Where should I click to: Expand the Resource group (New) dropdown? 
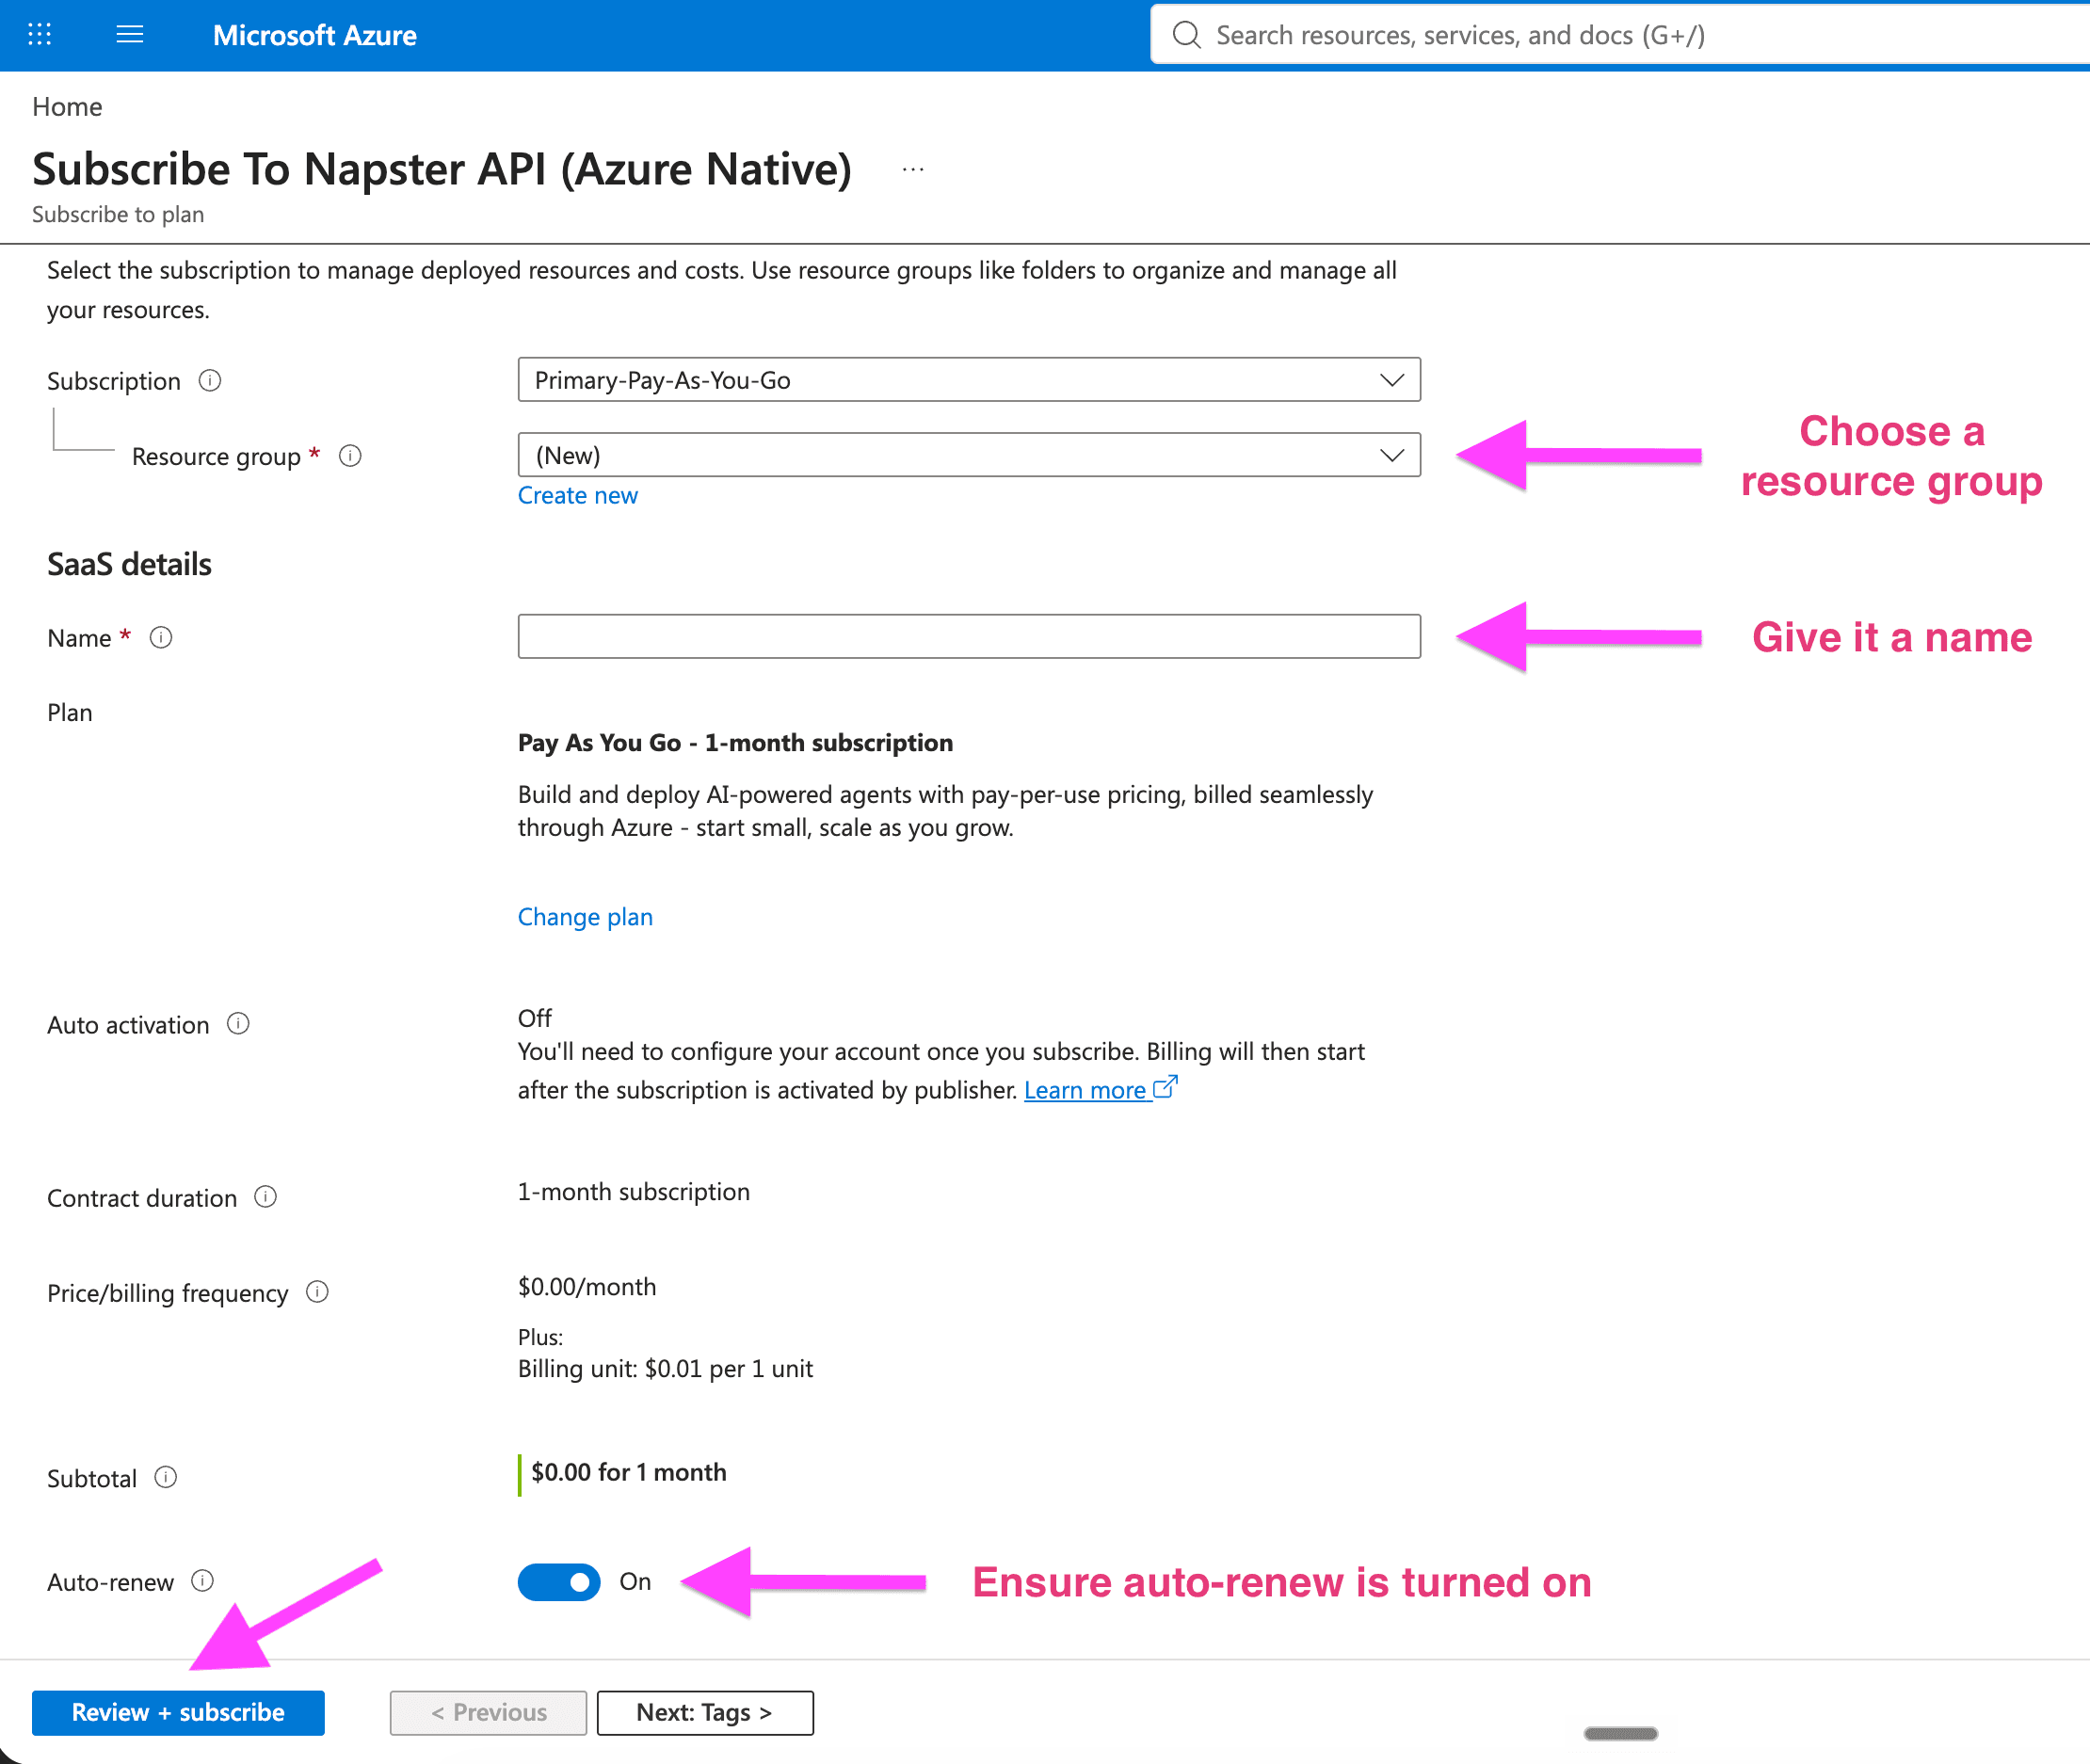click(x=968, y=455)
